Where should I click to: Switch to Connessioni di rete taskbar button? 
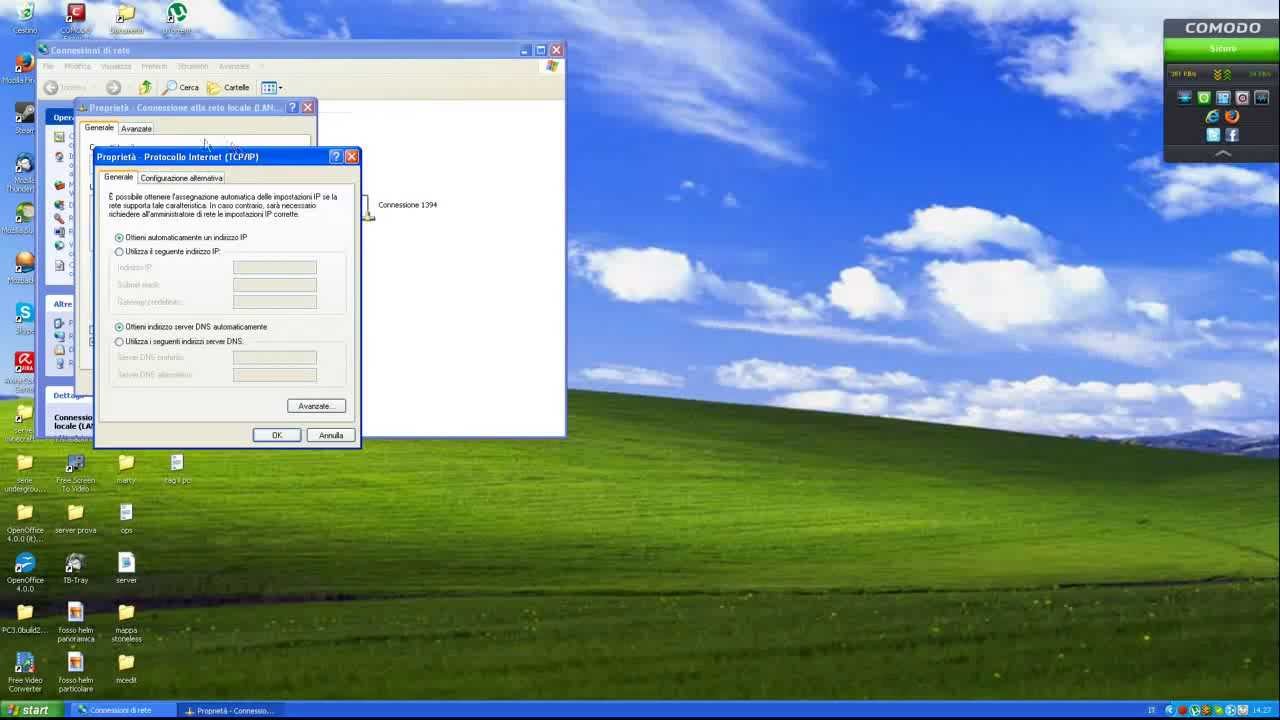[x=120, y=710]
